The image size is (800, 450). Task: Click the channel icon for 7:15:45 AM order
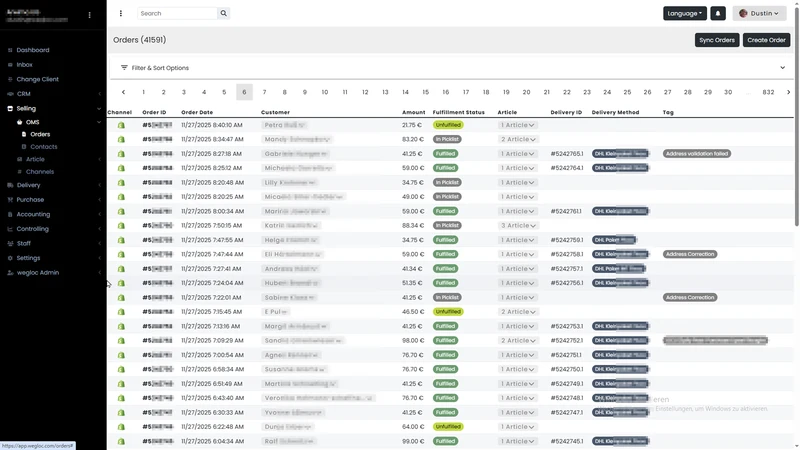point(121,312)
